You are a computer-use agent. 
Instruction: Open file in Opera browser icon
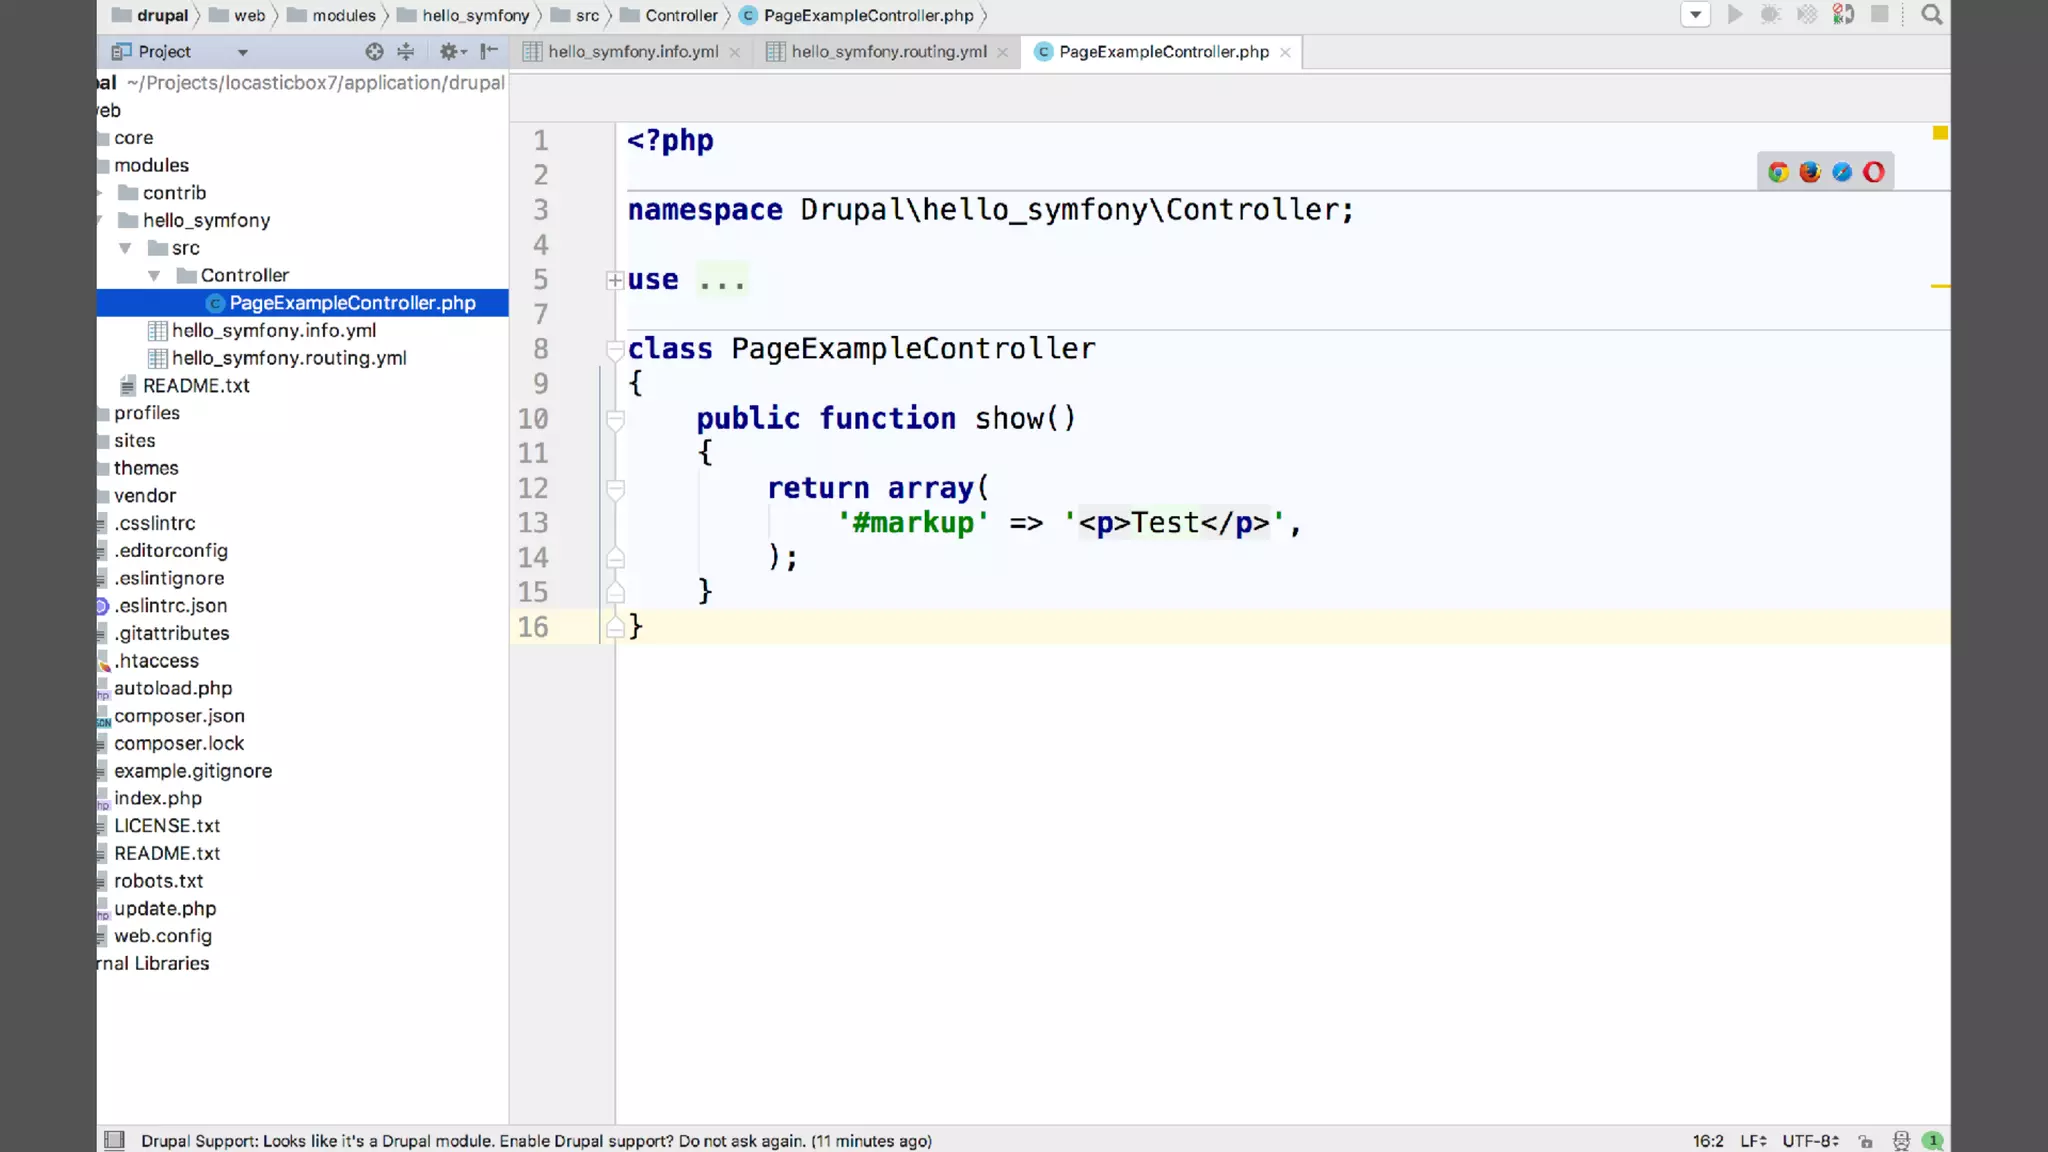1874,172
